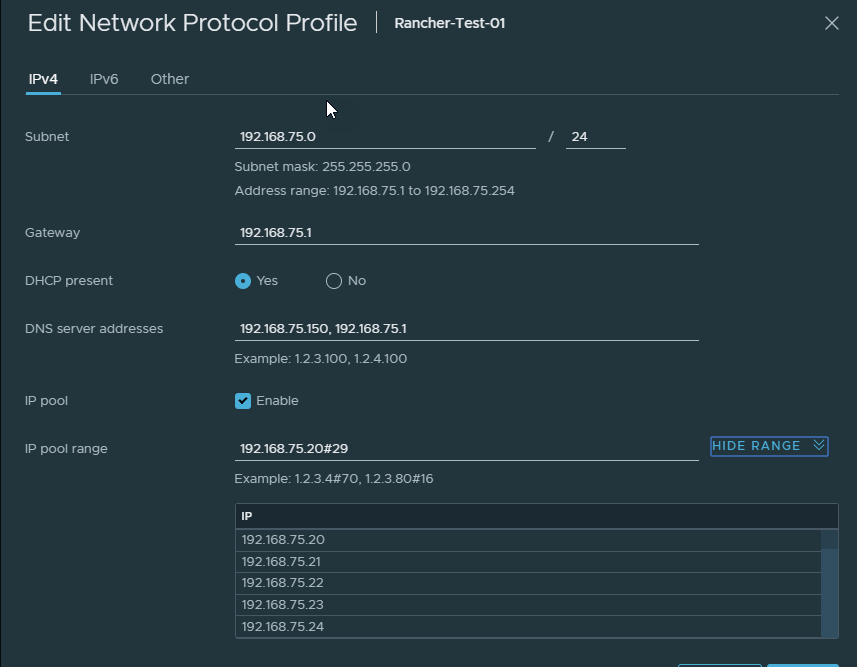Click the X to close the dialog
This screenshot has height=667, width=857.
coord(831,22)
